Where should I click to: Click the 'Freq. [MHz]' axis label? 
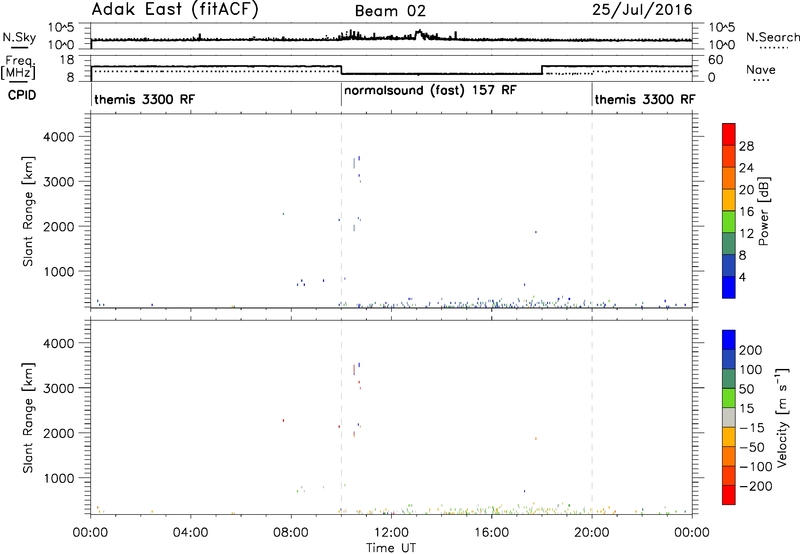tap(18, 68)
